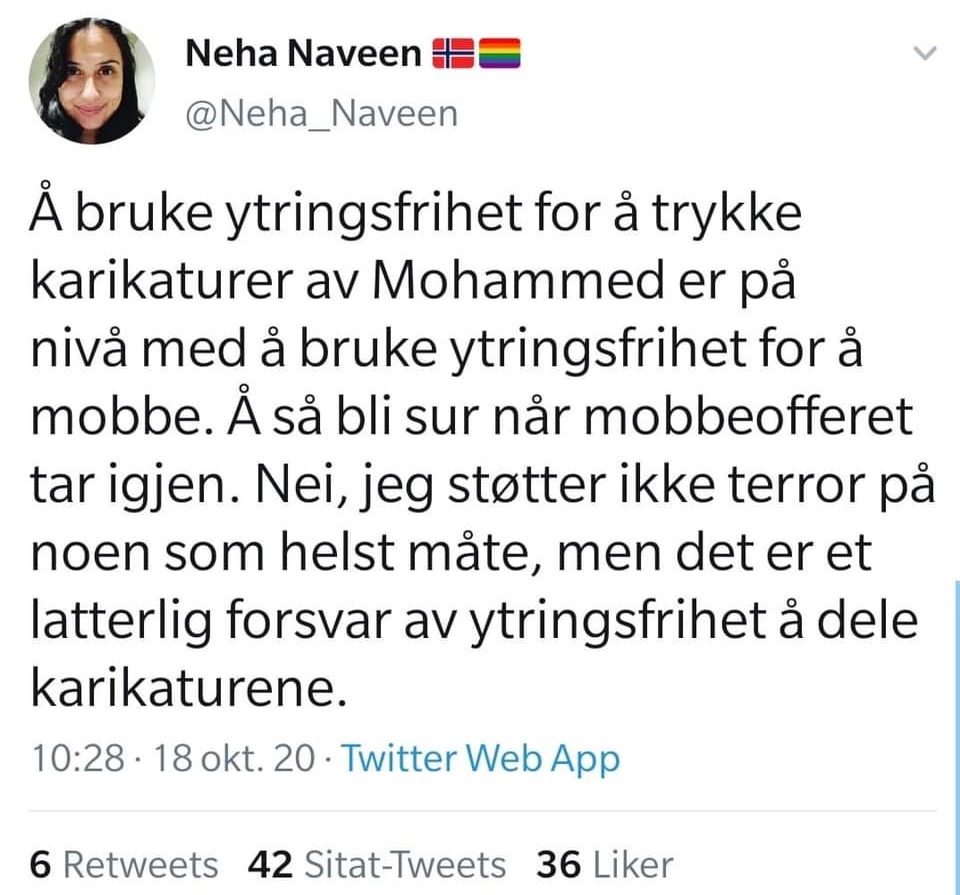Open Neha Naveen's profile picture

[92, 81]
